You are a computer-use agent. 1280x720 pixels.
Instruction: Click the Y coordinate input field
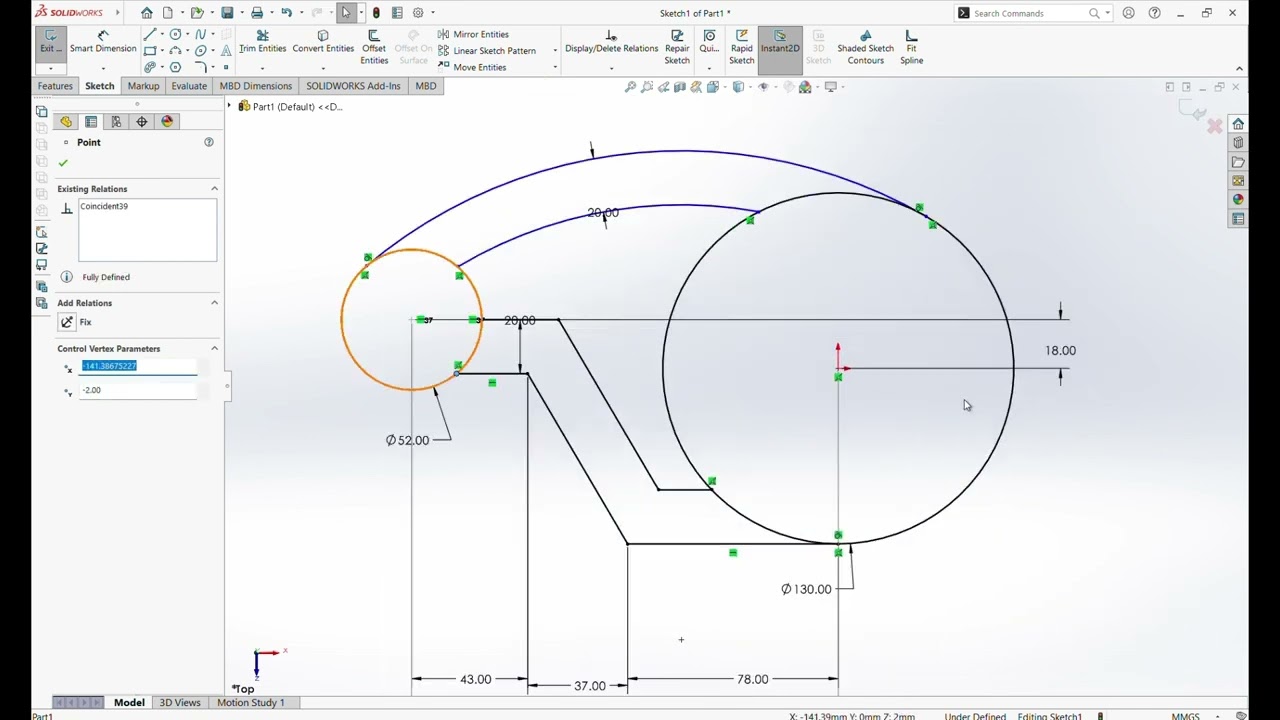tap(139, 390)
